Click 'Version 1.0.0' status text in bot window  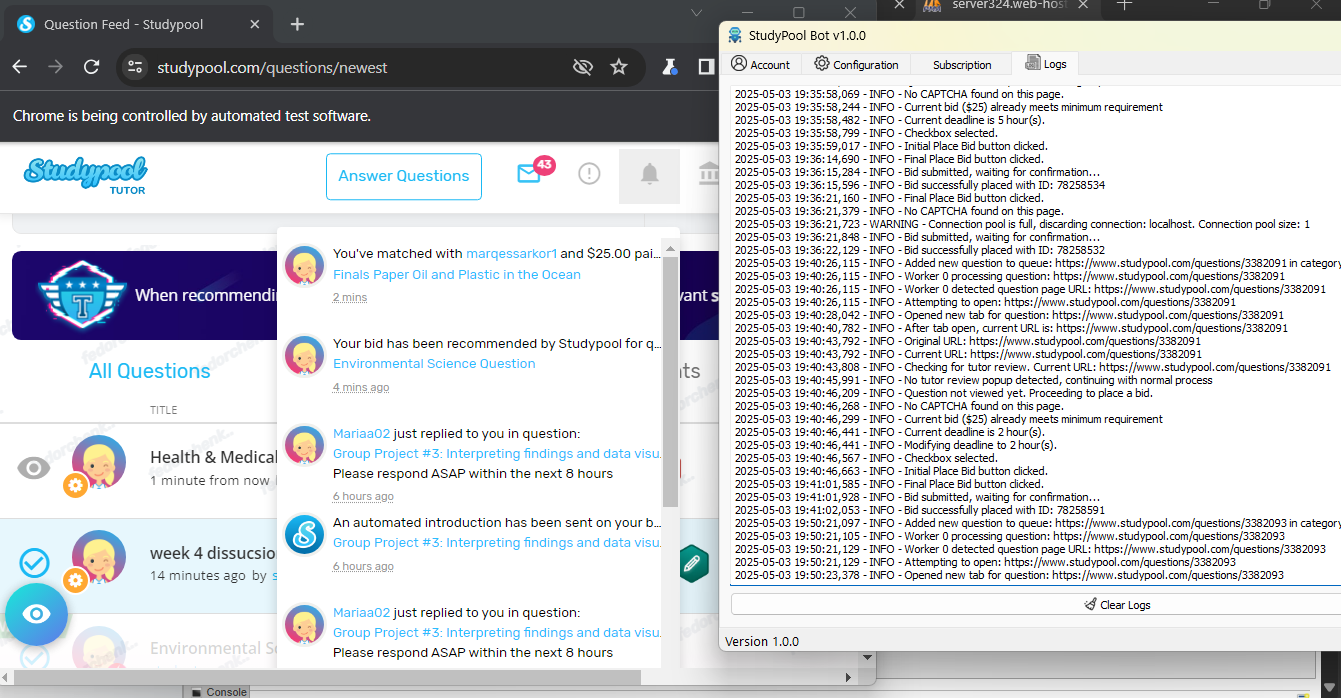(x=762, y=642)
